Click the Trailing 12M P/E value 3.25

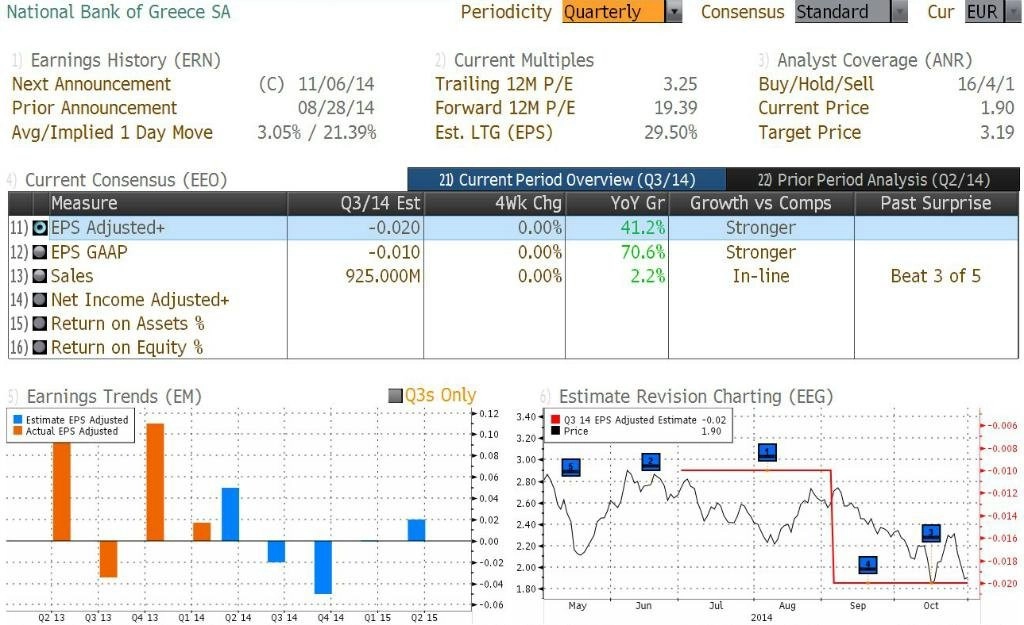[680, 84]
